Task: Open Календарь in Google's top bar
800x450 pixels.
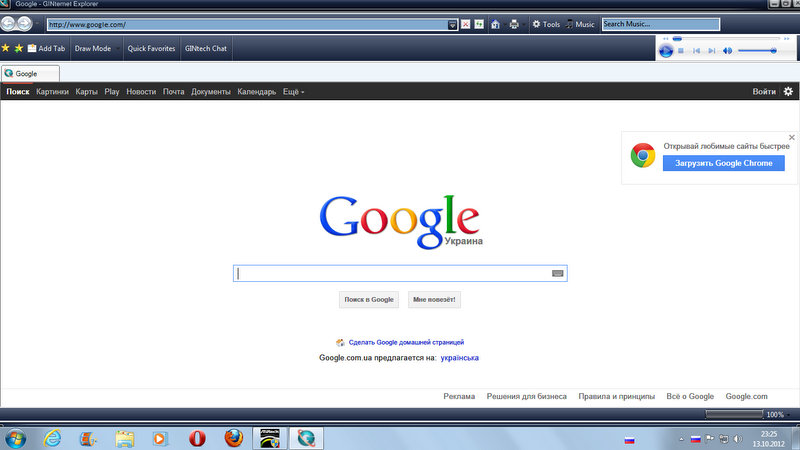Action: point(257,92)
